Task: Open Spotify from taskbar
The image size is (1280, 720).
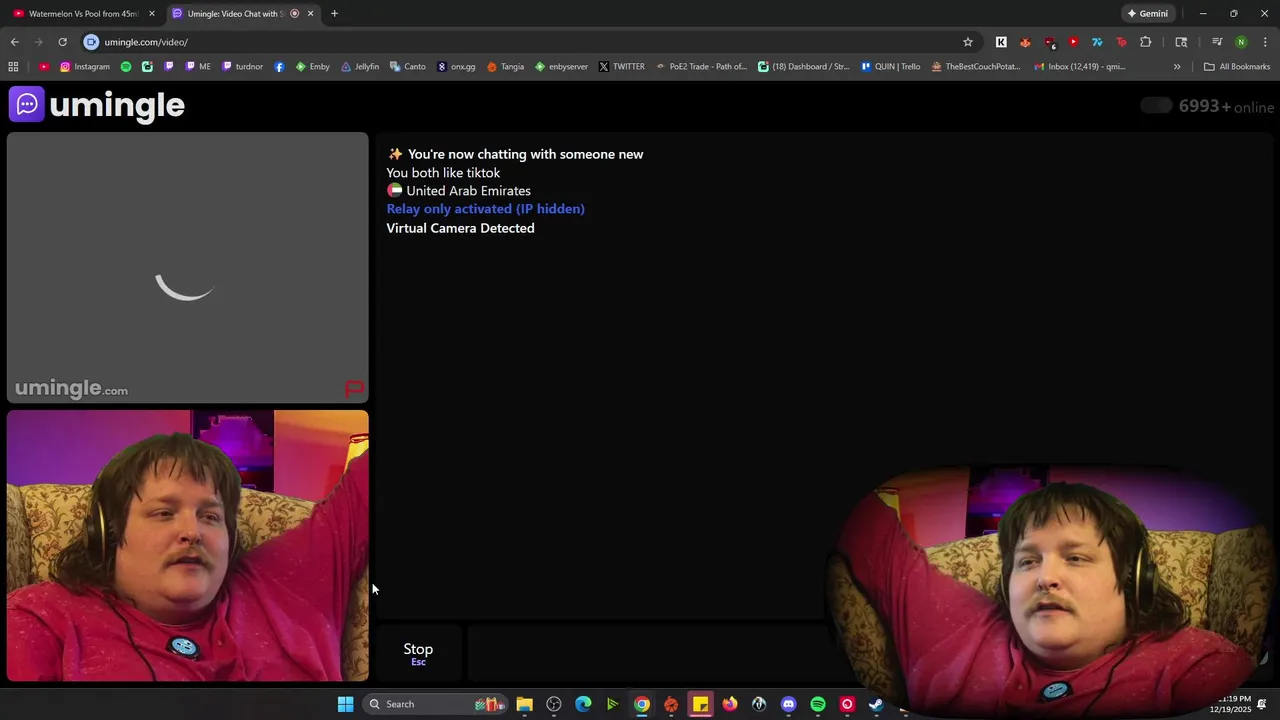Action: coord(818,704)
